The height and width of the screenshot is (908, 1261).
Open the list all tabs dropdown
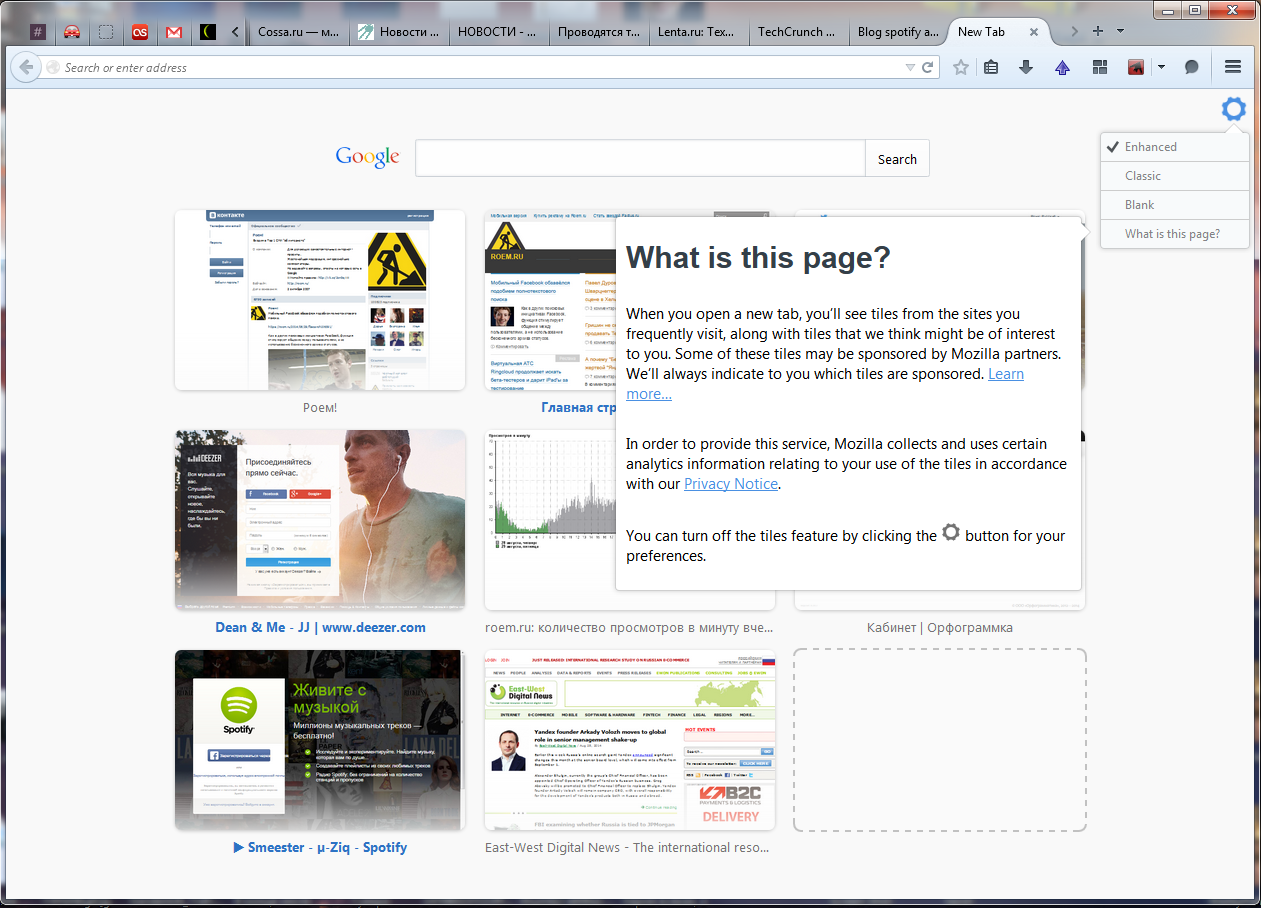(1120, 32)
